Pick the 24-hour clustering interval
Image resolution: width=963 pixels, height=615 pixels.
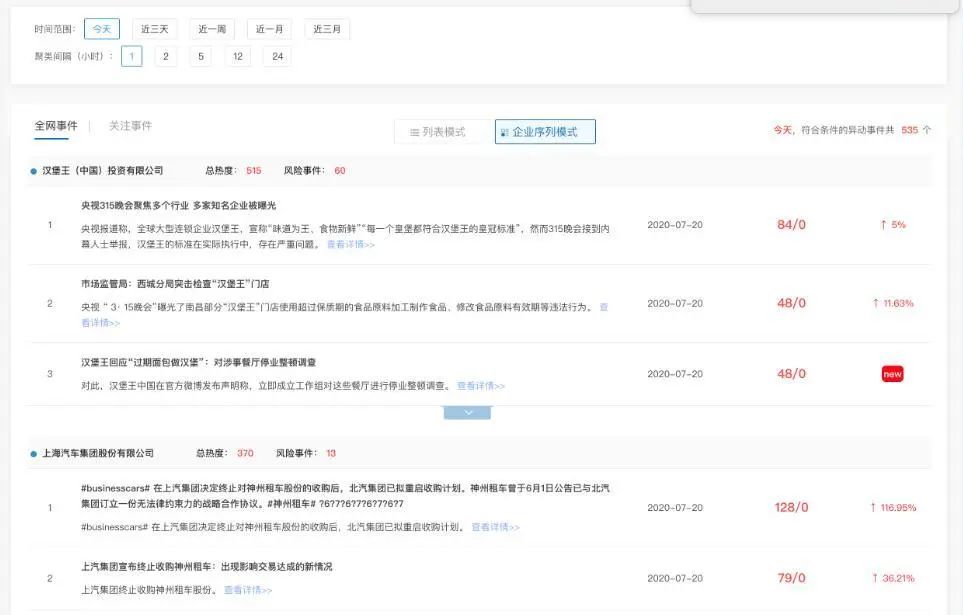[277, 56]
